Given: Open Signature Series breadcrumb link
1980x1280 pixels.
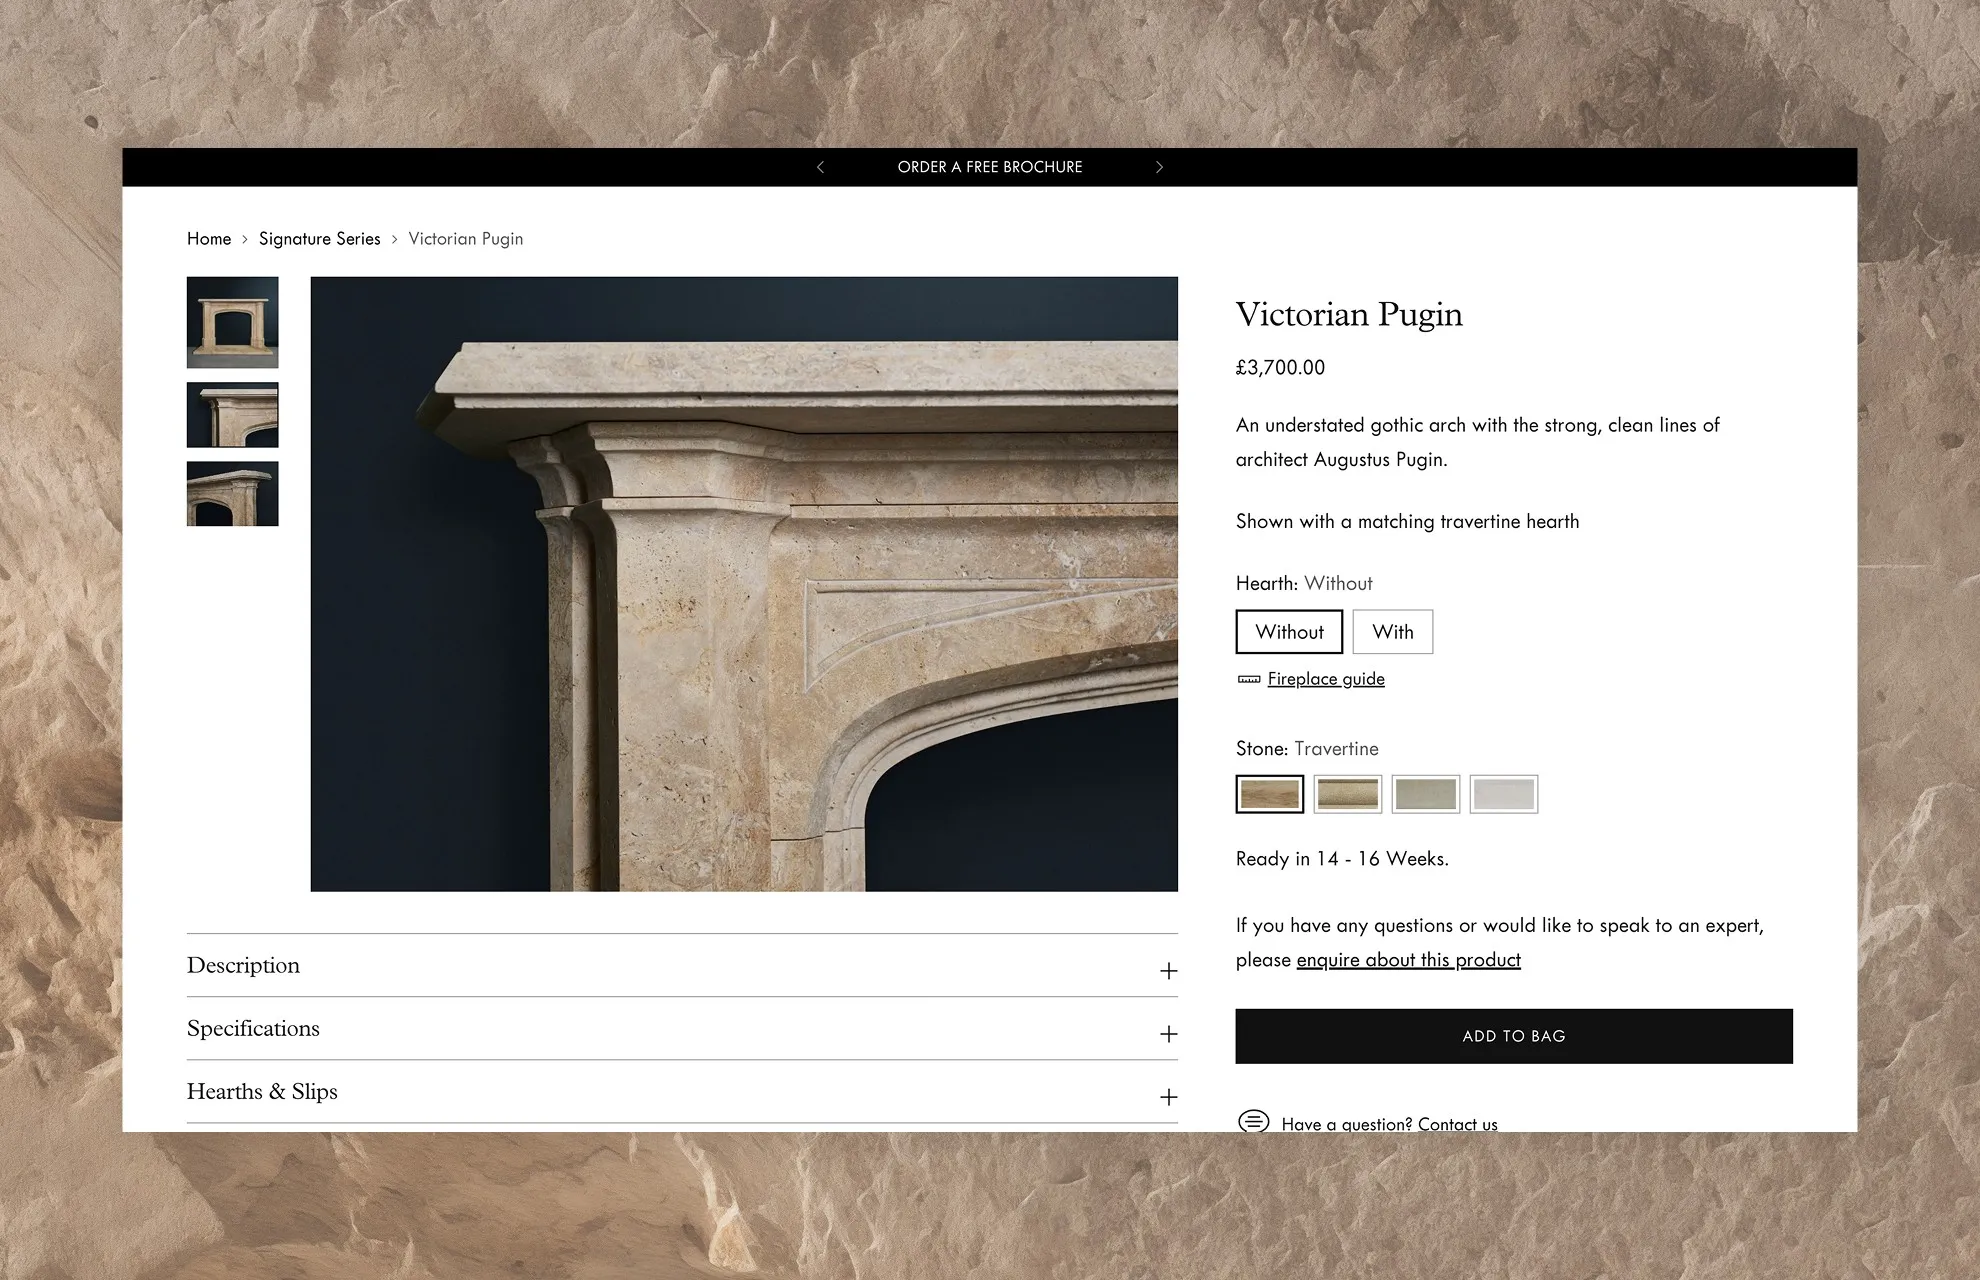Looking at the screenshot, I should 319,239.
